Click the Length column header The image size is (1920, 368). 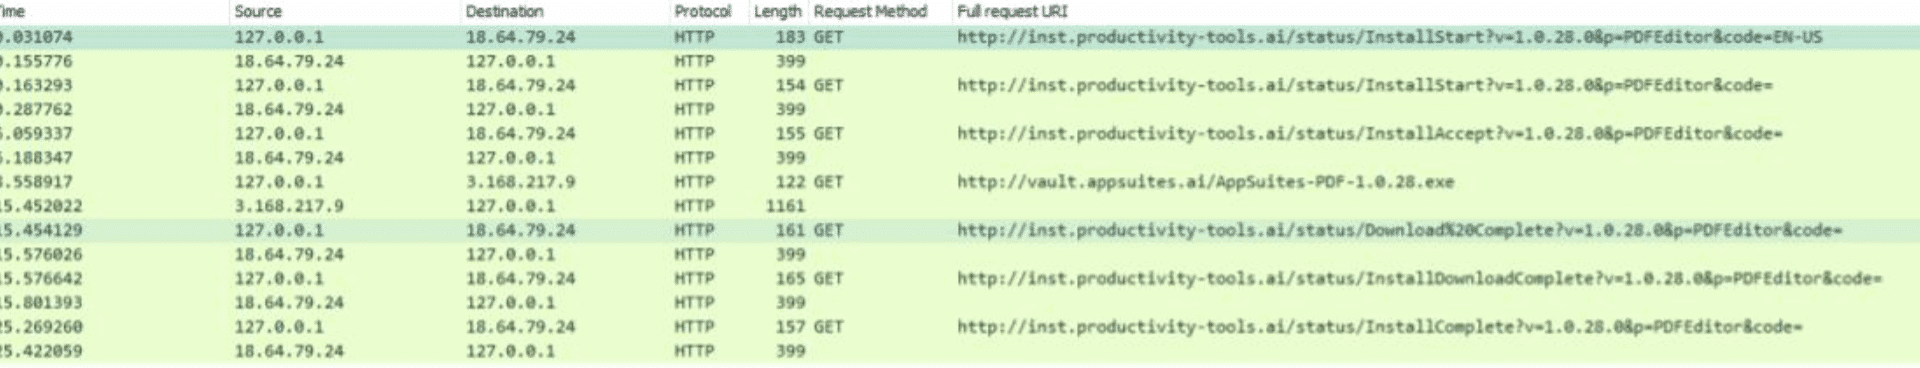pos(778,12)
